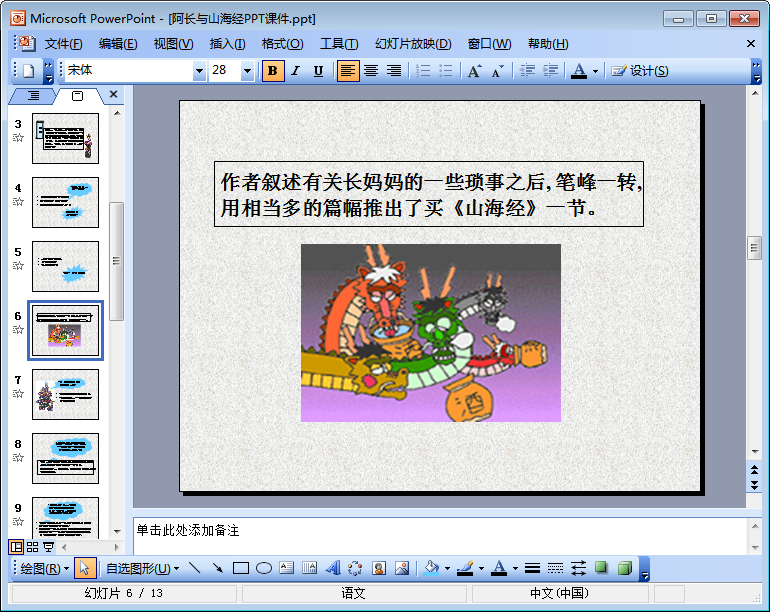Viewport: 770px width, 612px height.
Task: Click Increase Indent icon
Action: pyautogui.click(x=550, y=71)
